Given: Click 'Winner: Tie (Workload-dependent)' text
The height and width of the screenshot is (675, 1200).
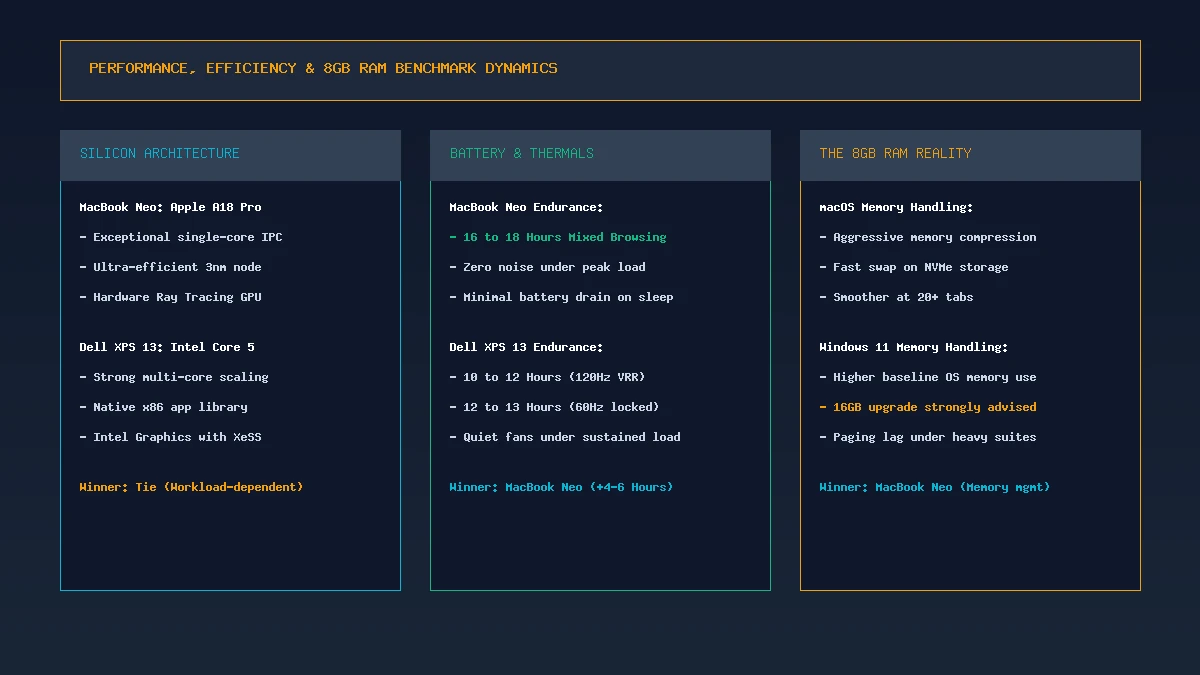Looking at the screenshot, I should pos(191,487).
